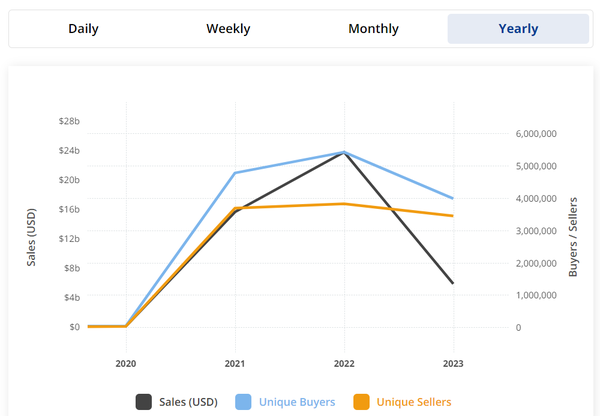The height and width of the screenshot is (416, 600).
Task: Click the 2020 x-axis label
Action: click(x=126, y=363)
